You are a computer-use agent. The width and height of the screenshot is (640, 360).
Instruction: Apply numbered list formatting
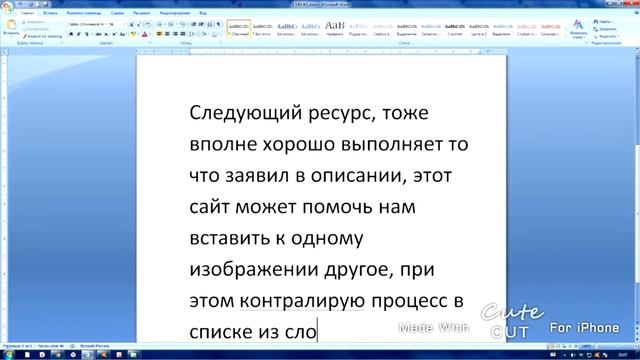[x=172, y=24]
